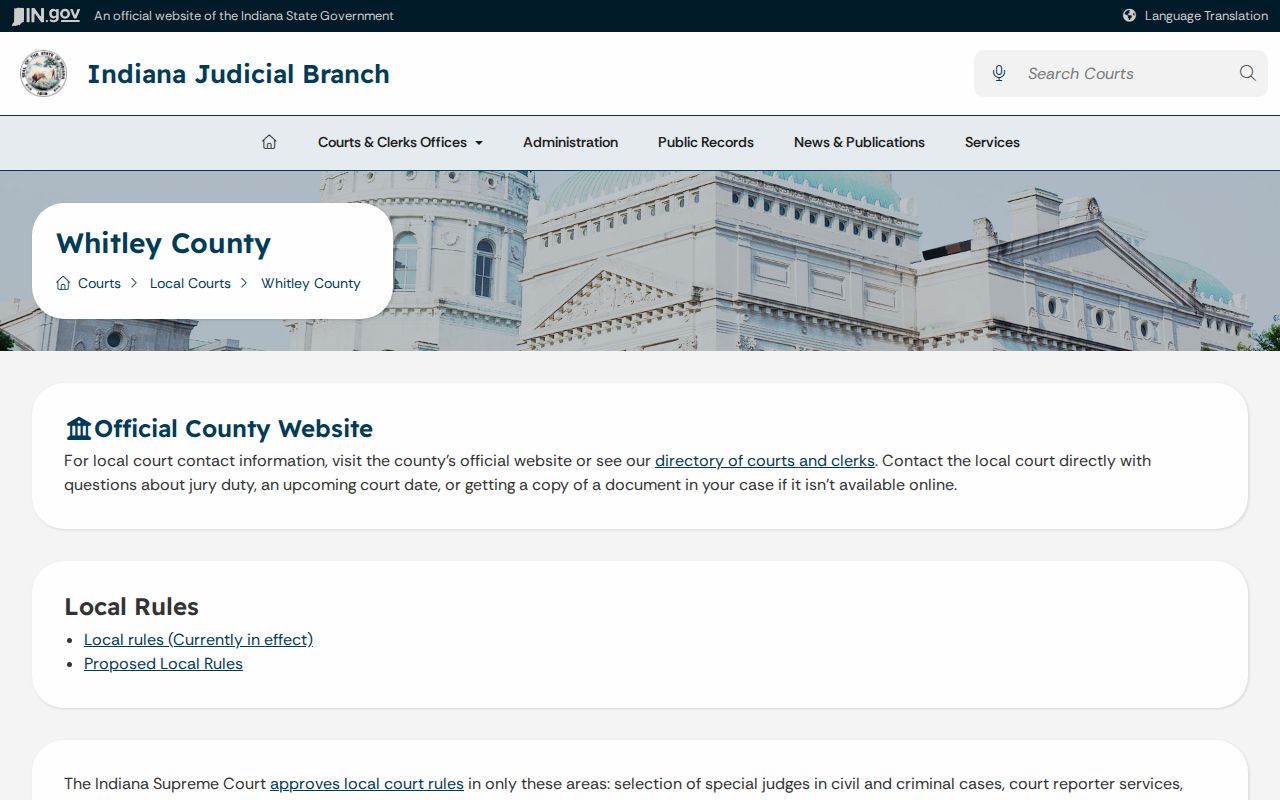Click the Indiana Judicial Branch title
Viewport: 1280px width, 800px height.
(x=238, y=74)
